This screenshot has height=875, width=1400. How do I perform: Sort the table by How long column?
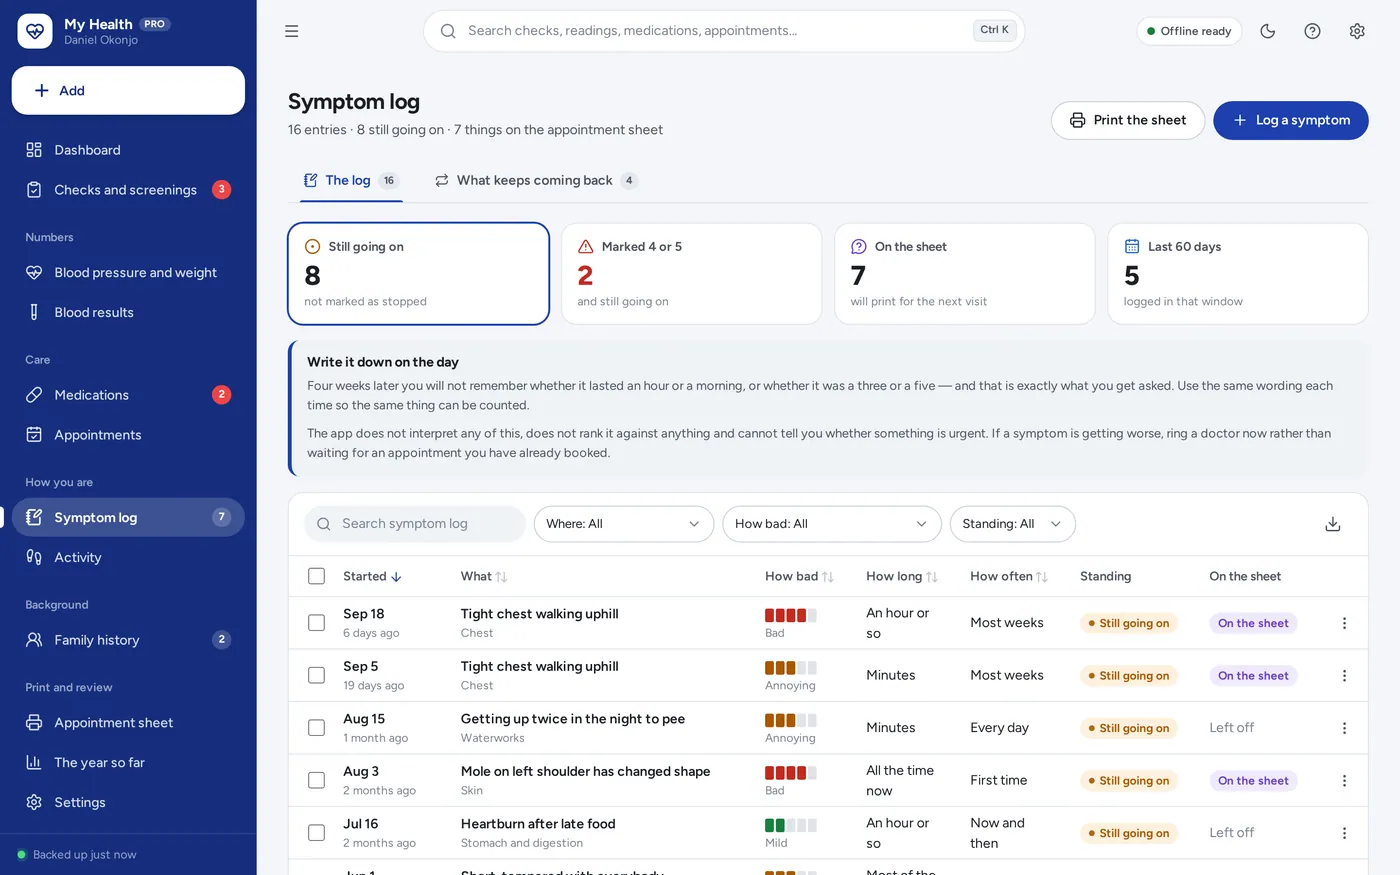(902, 576)
